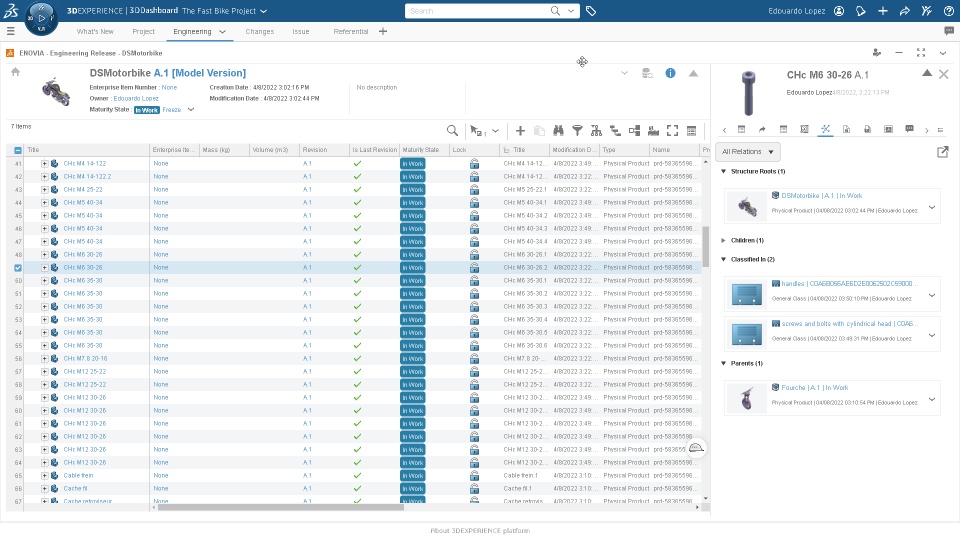This screenshot has width=960, height=540.
Task: Click the table search magnifier icon
Action: [x=452, y=130]
